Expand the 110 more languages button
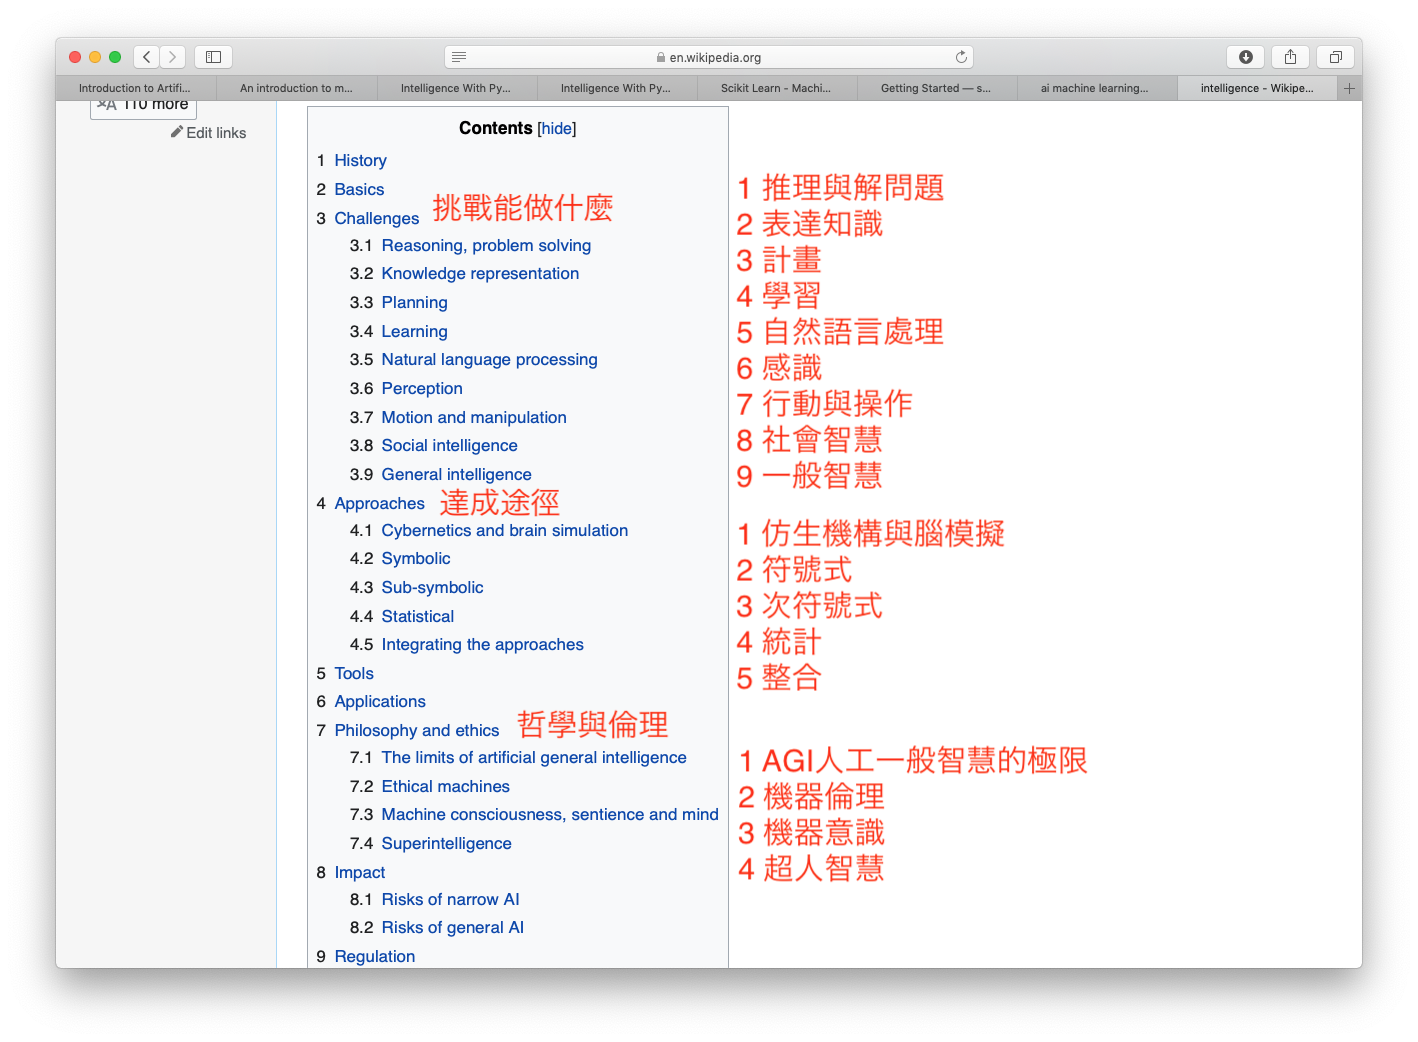Image resolution: width=1418 pixels, height=1042 pixels. tap(144, 105)
